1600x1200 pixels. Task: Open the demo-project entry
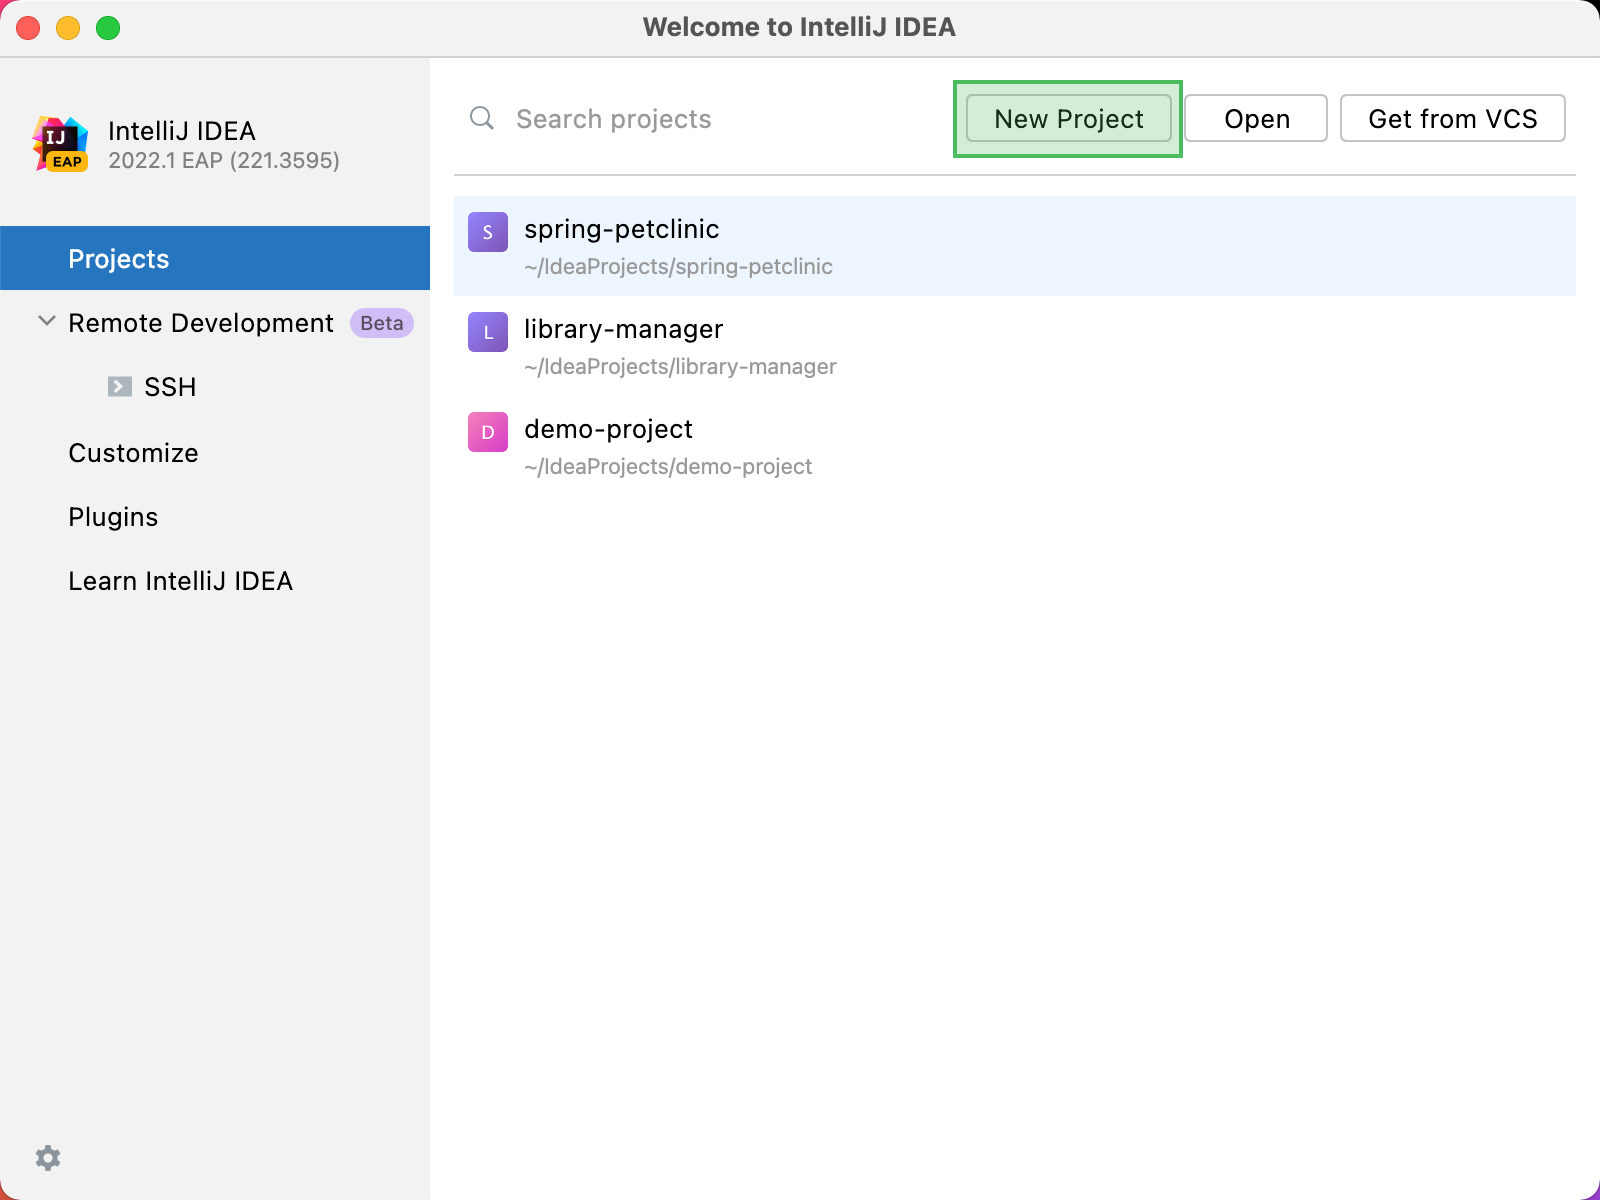point(1014,446)
